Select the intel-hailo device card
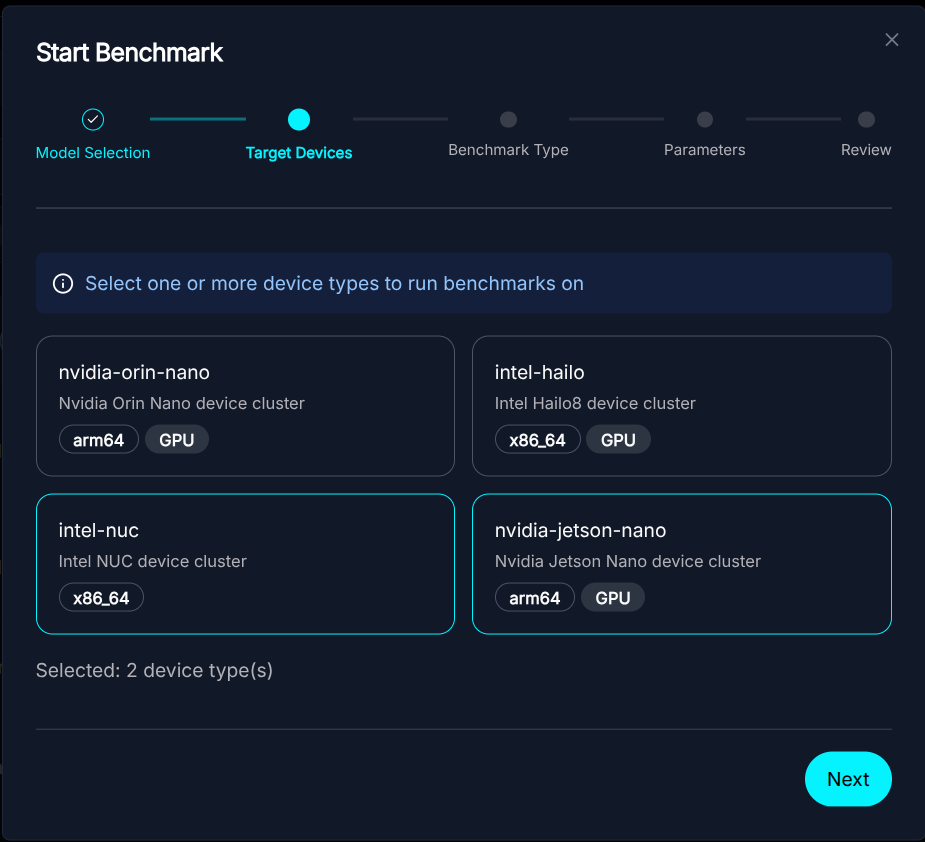Viewport: 925px width, 842px height. (x=681, y=405)
